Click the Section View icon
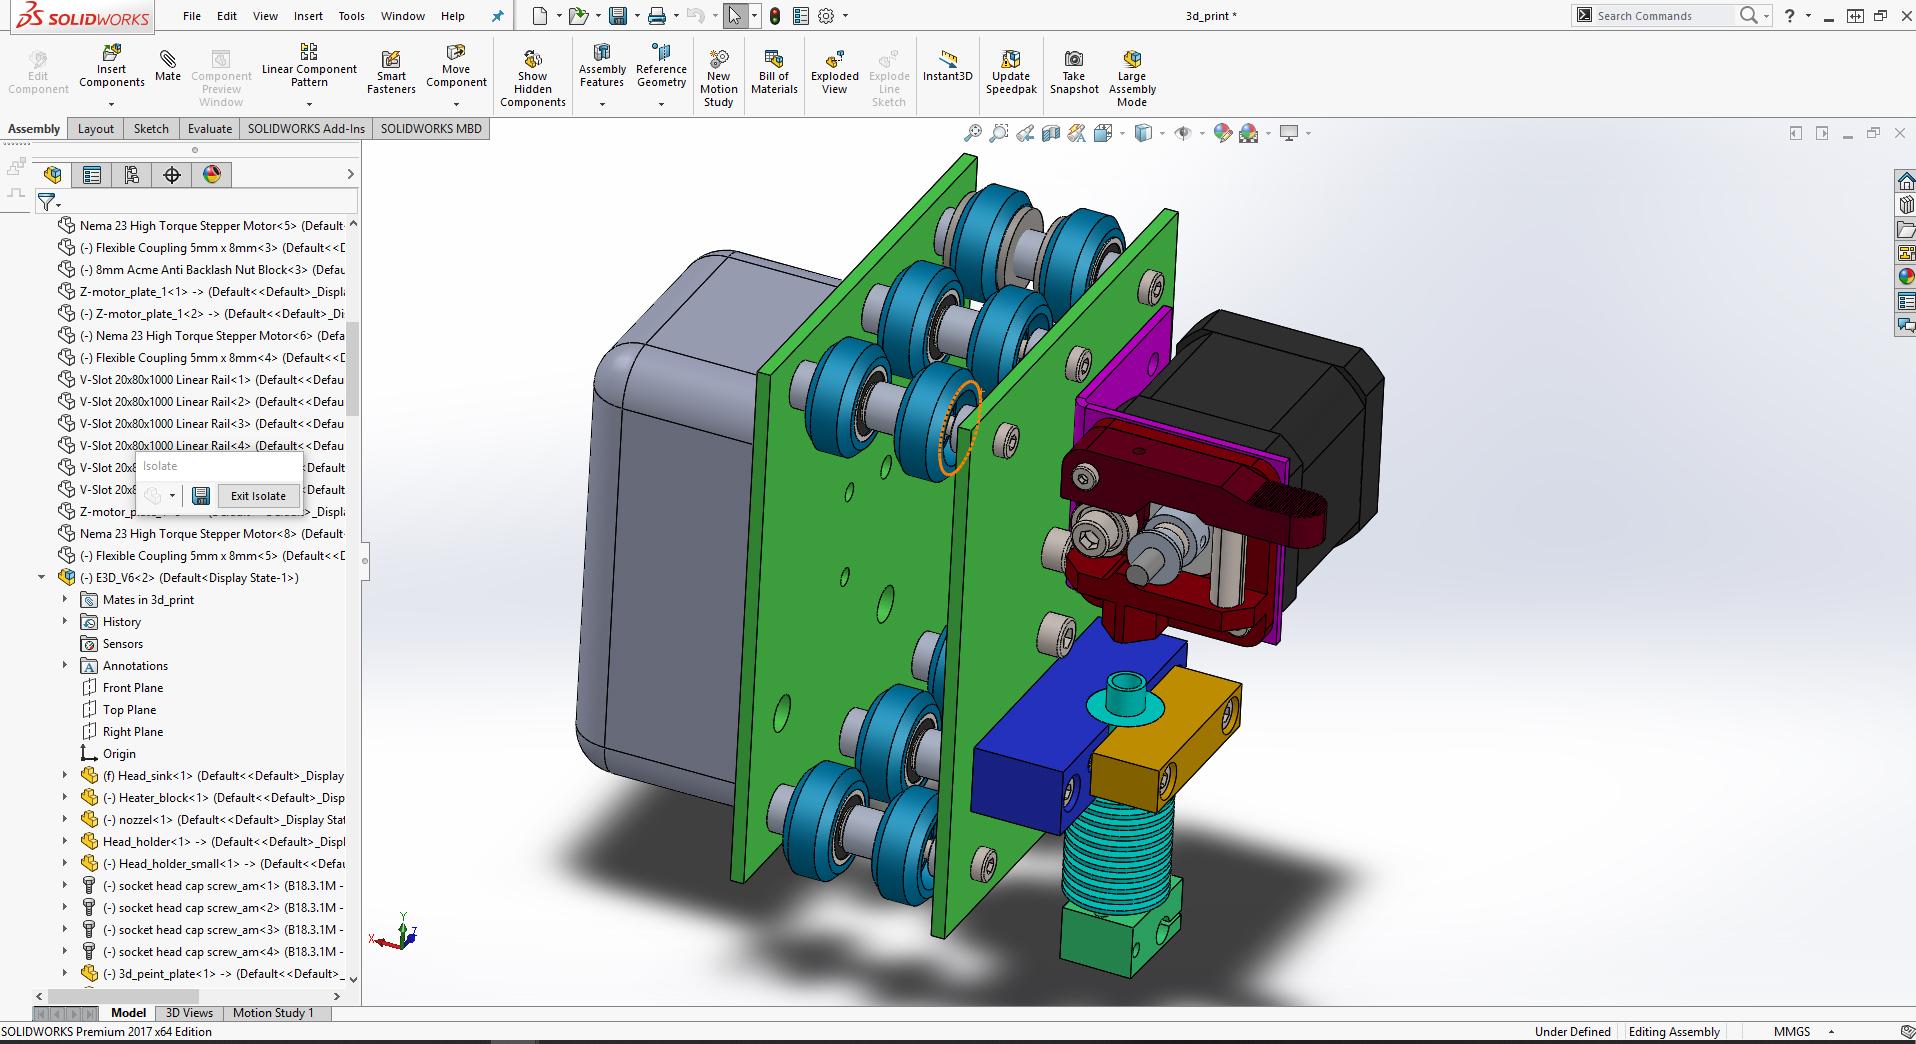 [1051, 133]
